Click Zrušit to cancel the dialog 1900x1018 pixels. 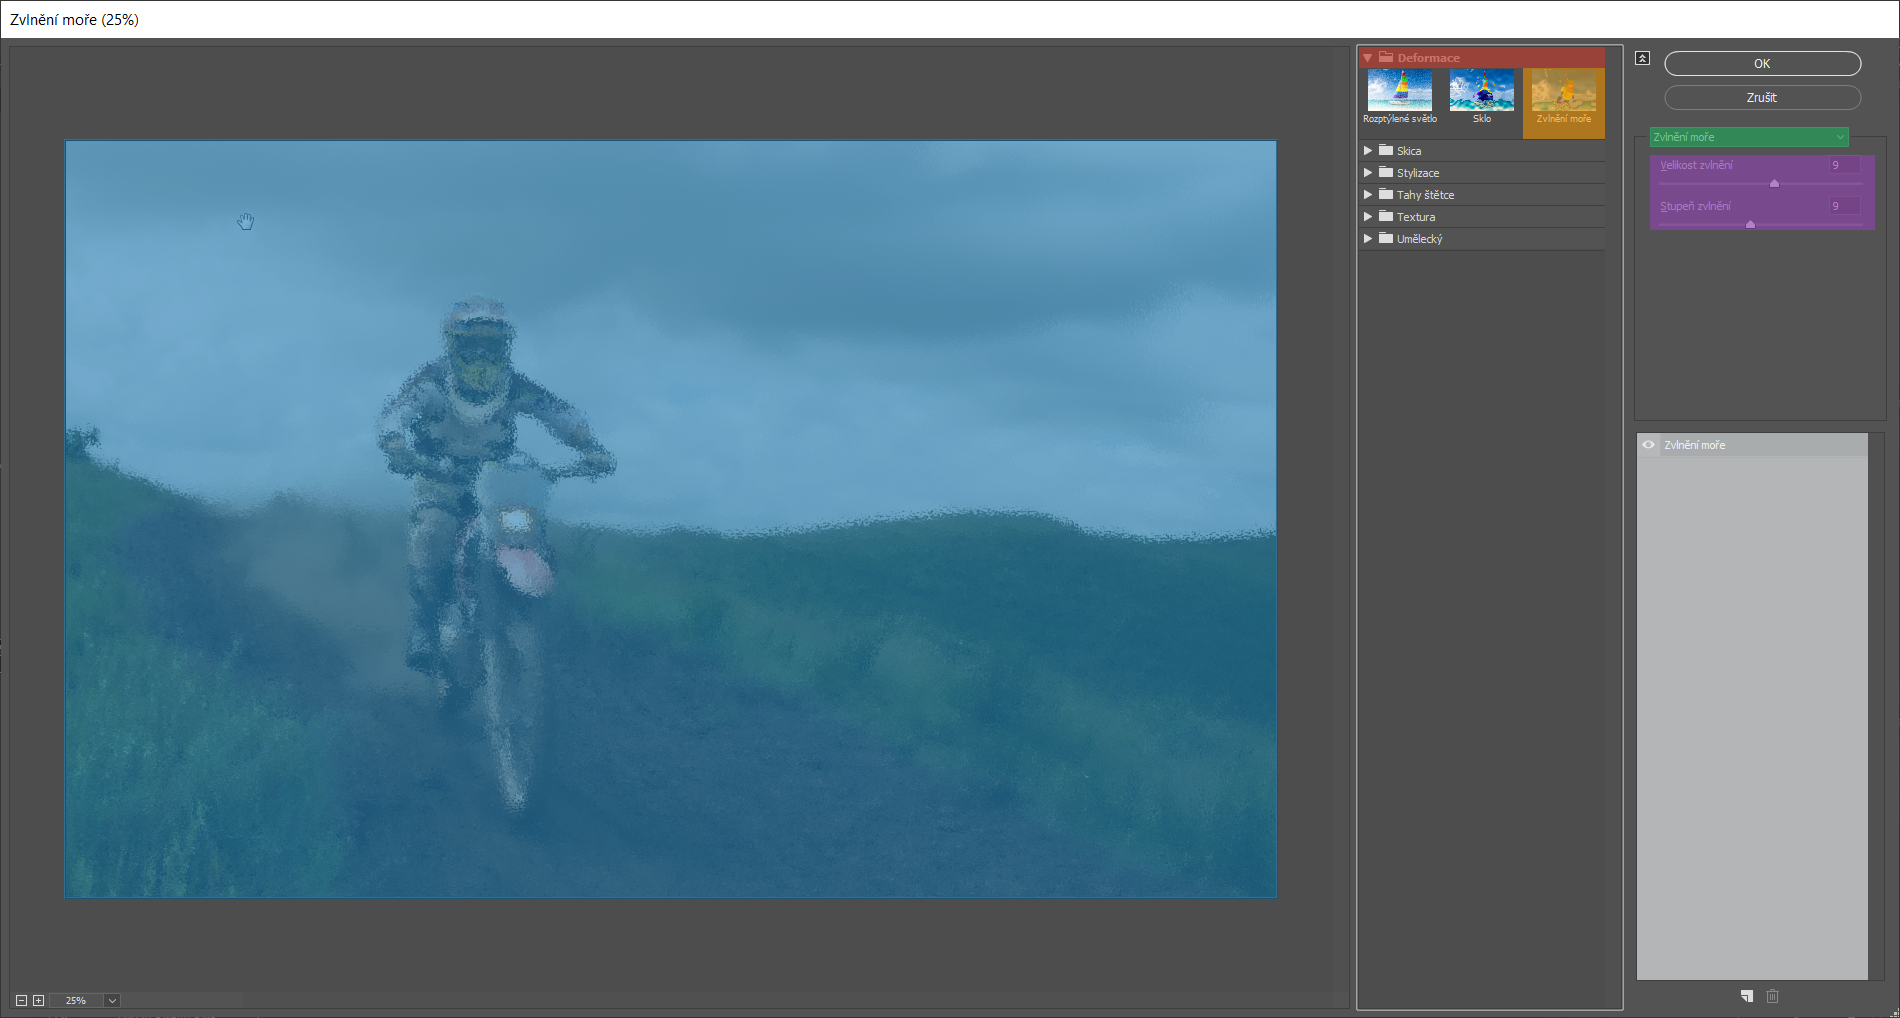tap(1762, 98)
